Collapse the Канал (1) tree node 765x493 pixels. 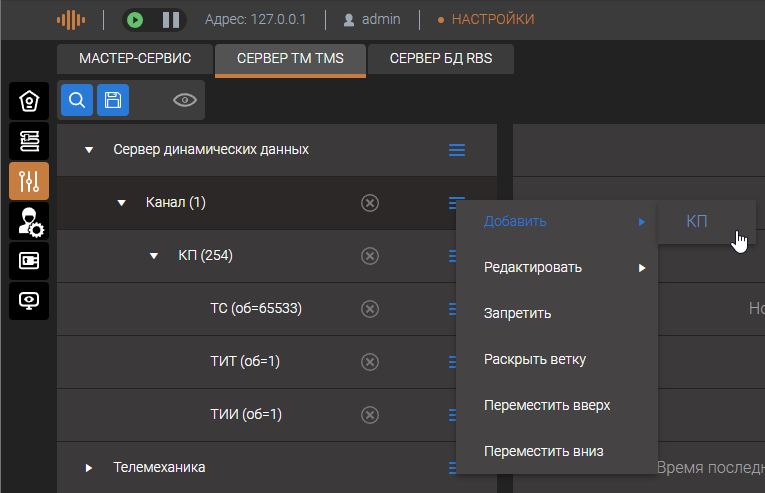pyautogui.click(x=121, y=204)
